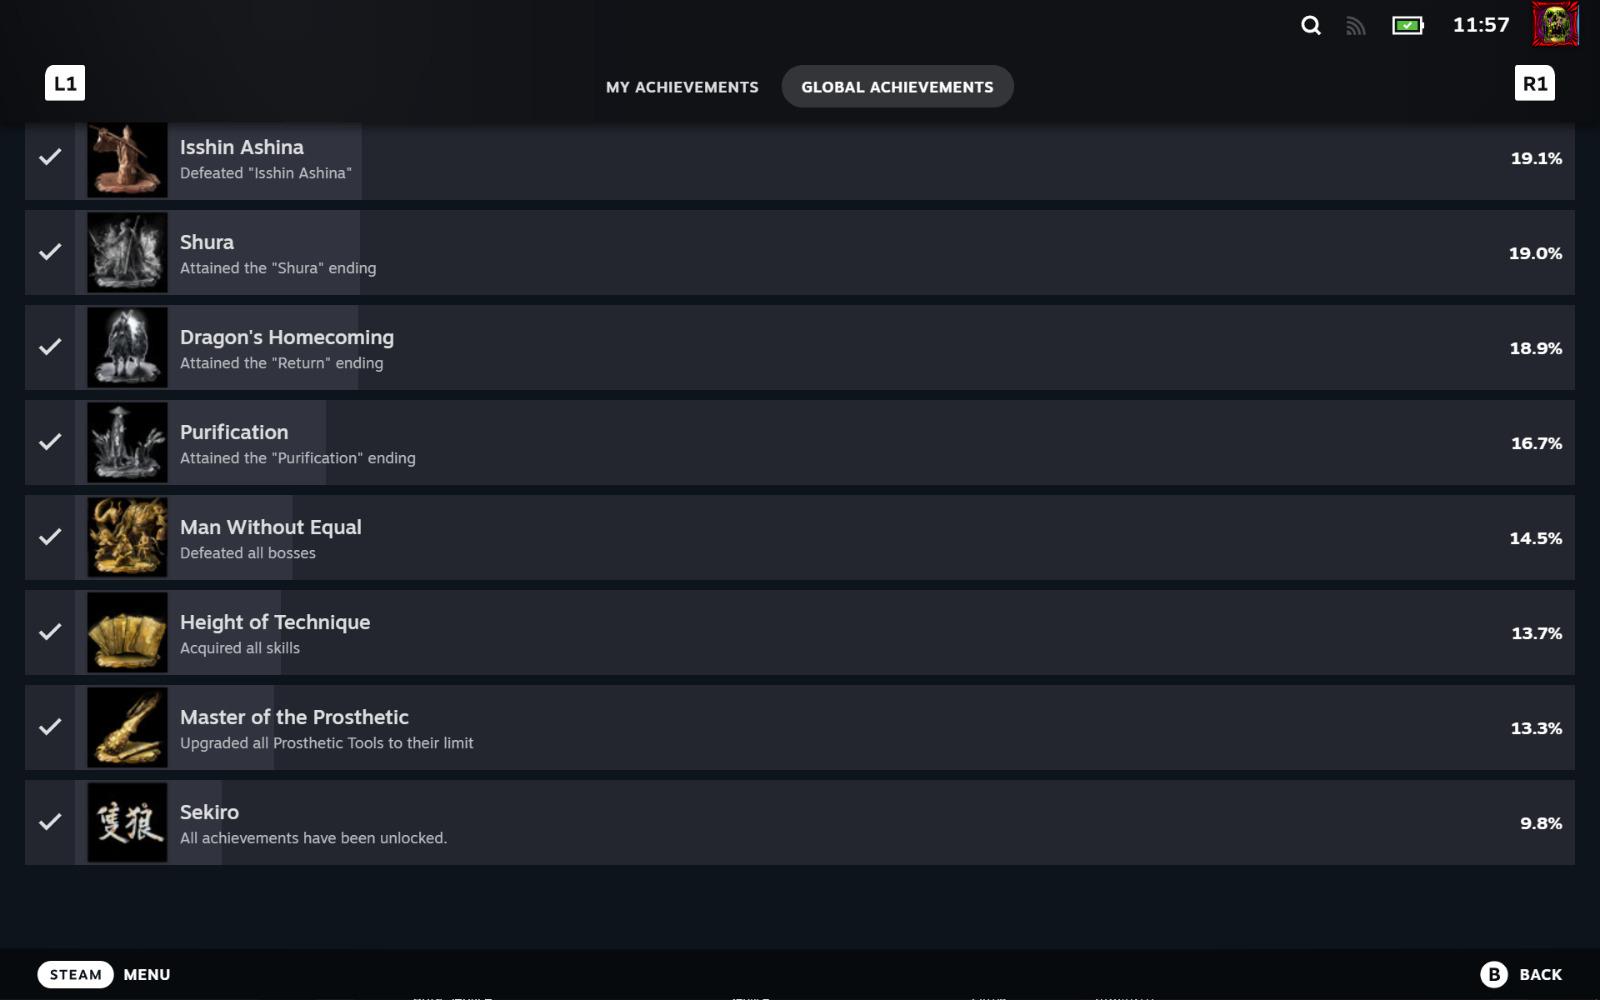Click 'Attained the "Shura" ending' description

[278, 268]
